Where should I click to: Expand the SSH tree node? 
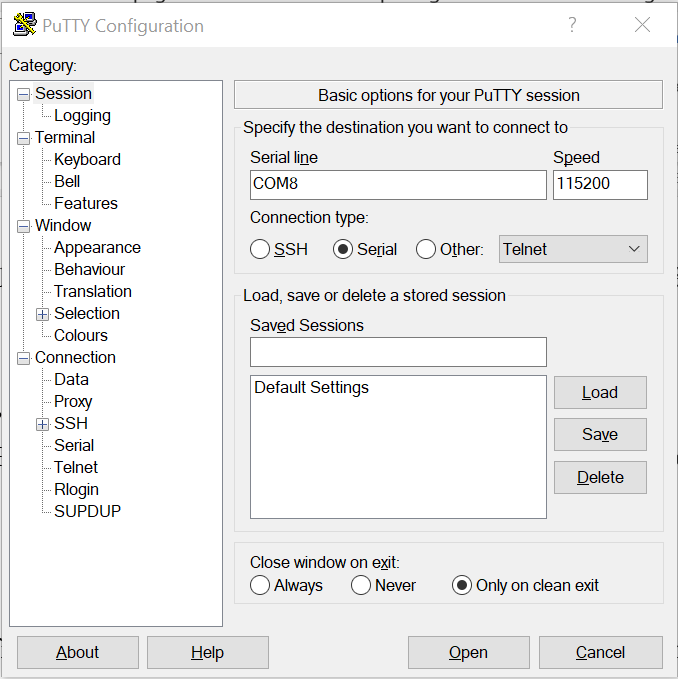42,424
